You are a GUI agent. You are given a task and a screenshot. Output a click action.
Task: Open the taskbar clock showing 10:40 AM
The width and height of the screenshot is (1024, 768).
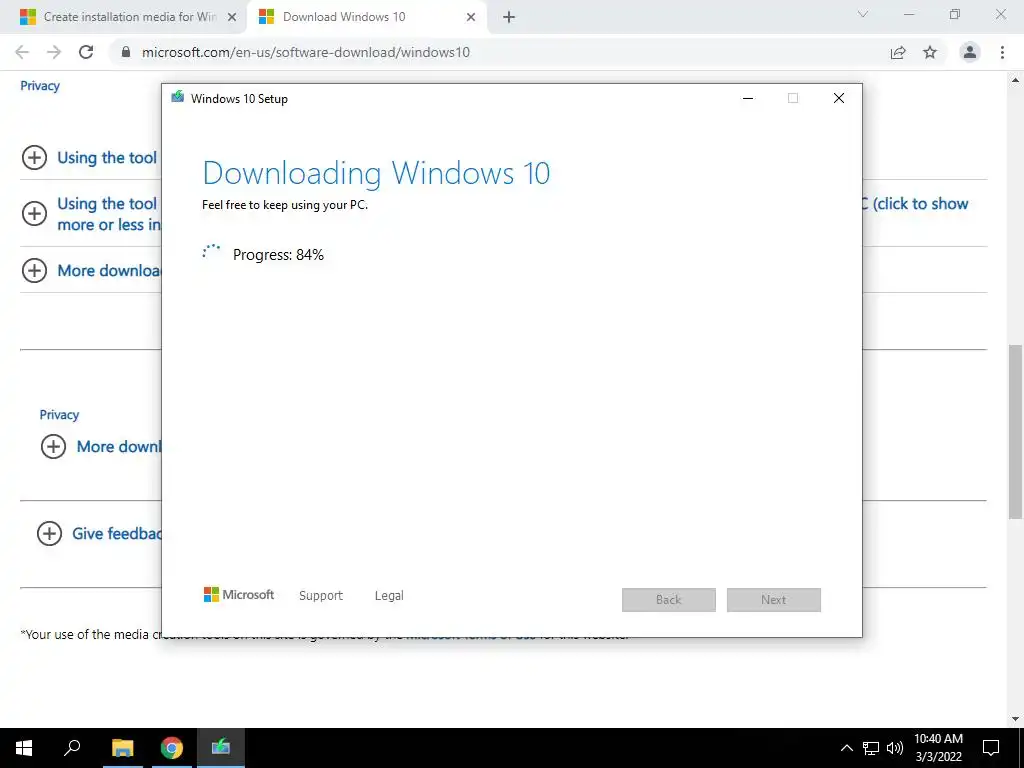click(x=938, y=748)
